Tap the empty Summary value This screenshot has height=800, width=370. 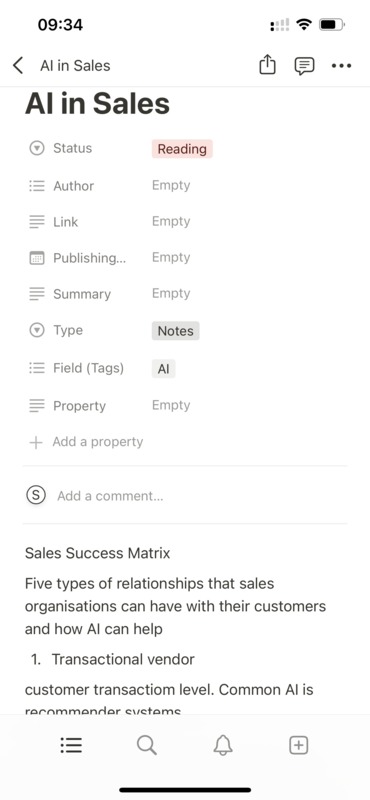pyautogui.click(x=171, y=293)
